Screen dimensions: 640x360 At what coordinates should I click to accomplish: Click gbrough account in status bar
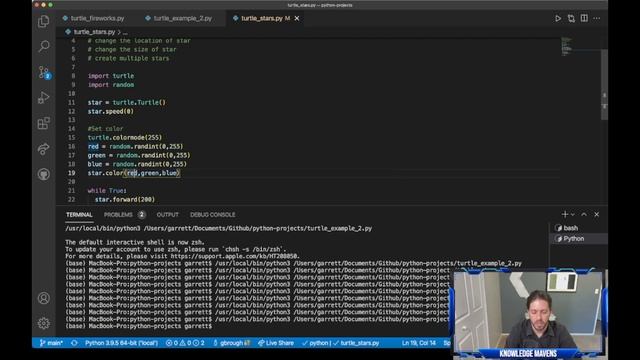[x=231, y=343]
